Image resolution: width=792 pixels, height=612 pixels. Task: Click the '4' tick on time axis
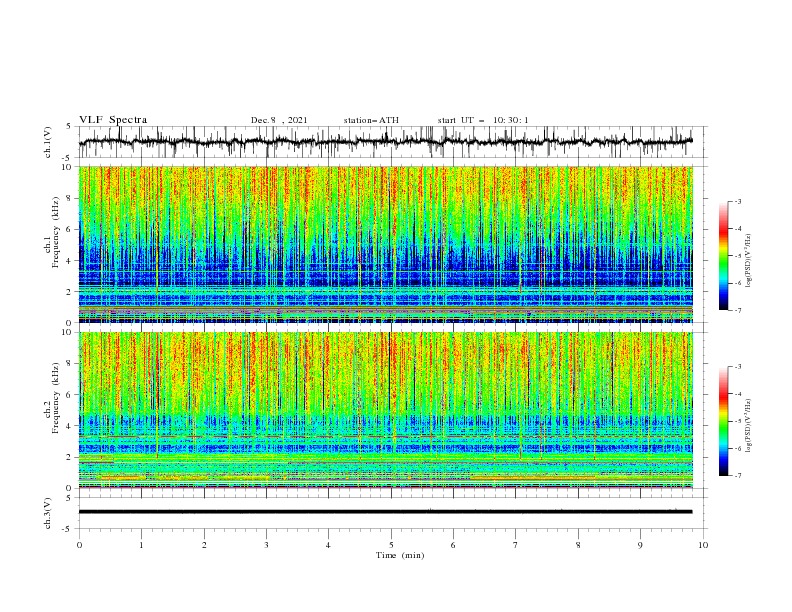coord(328,545)
